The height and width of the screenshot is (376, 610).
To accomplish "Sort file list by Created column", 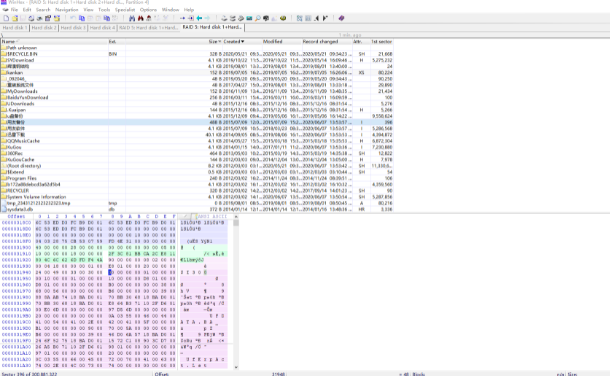I will 233,42.
